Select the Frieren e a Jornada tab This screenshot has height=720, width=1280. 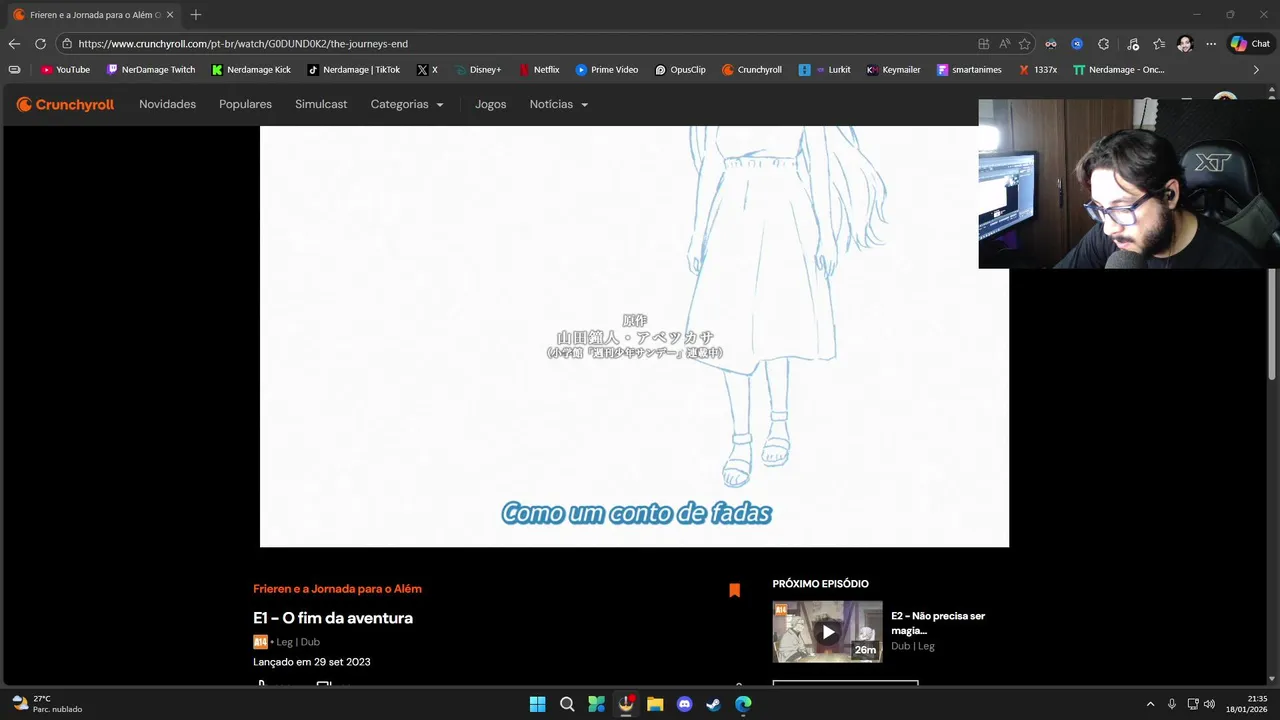pos(94,15)
